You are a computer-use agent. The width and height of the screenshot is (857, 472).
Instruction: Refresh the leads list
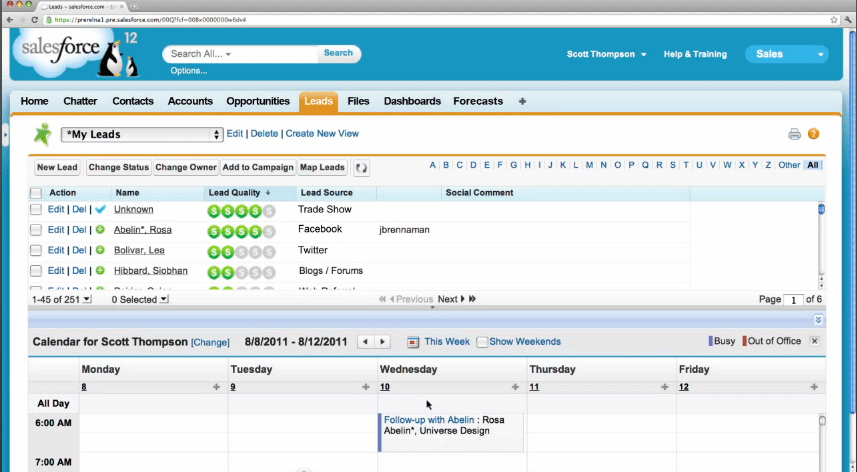(x=361, y=168)
